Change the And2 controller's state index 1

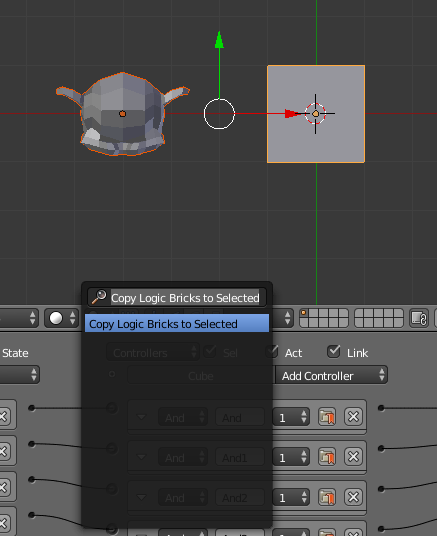pos(291,497)
